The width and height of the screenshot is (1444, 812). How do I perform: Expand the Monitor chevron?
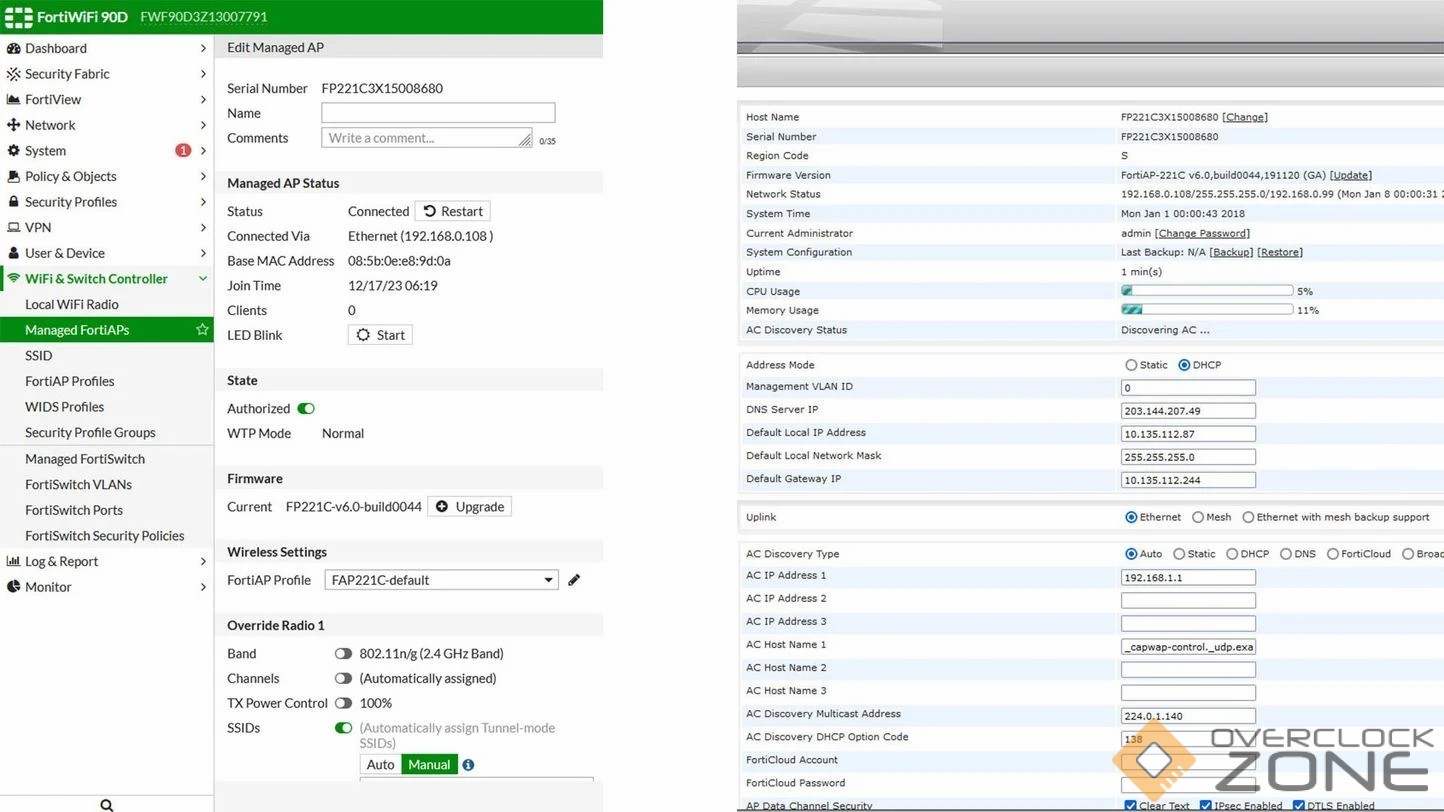pyautogui.click(x=203, y=587)
